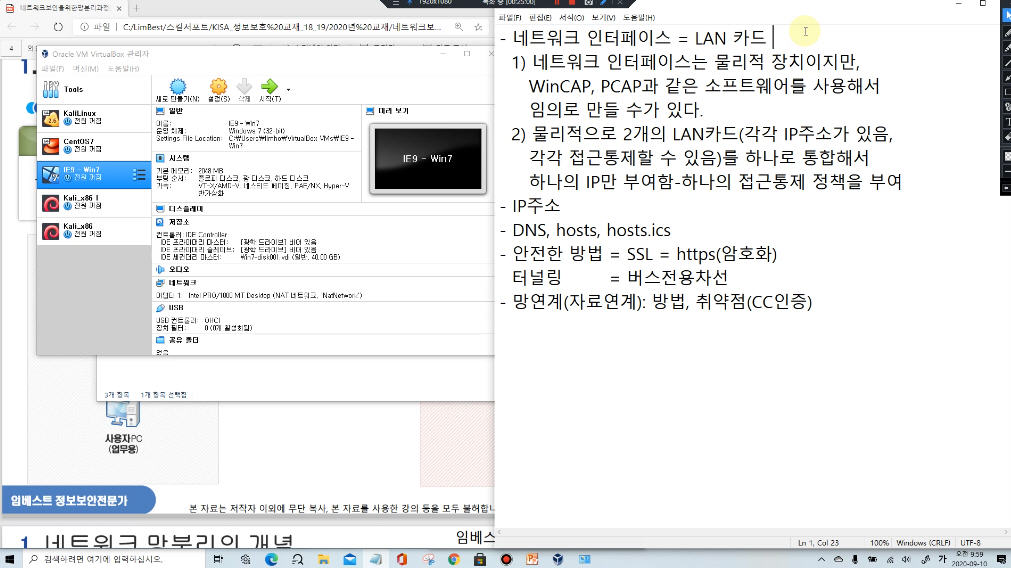Open Notepad 파일(F) menu
This screenshot has width=1011, height=568.
[x=509, y=18]
